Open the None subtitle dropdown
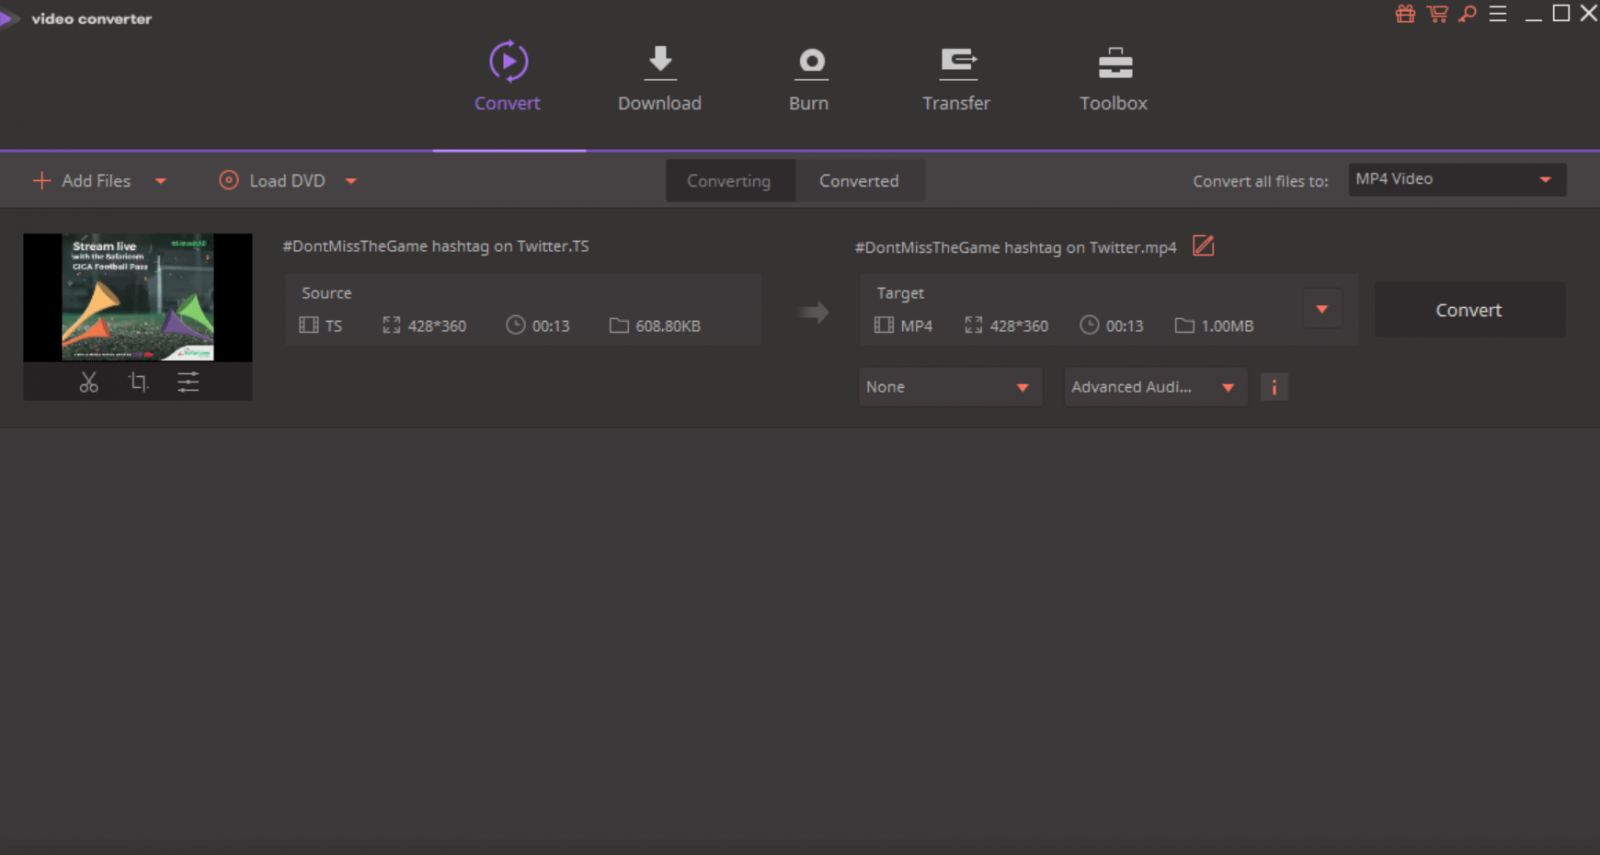 coord(948,387)
